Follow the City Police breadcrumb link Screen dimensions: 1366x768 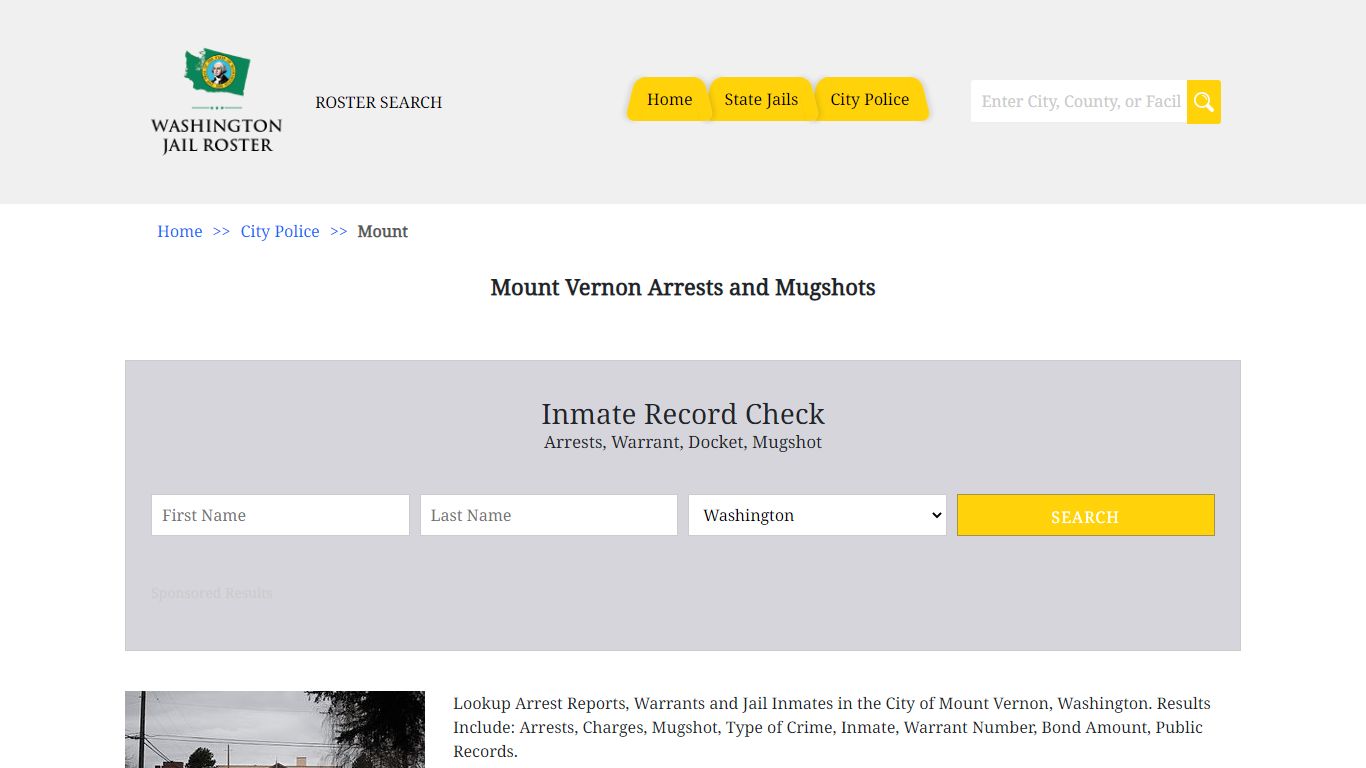point(280,231)
